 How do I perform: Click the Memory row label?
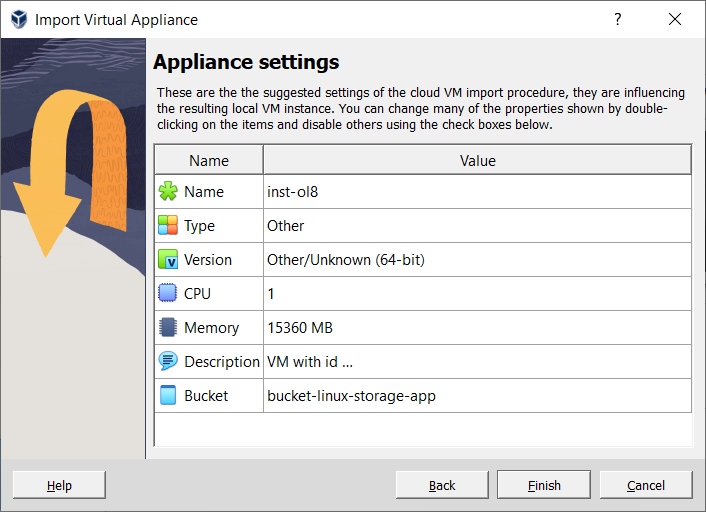click(211, 327)
